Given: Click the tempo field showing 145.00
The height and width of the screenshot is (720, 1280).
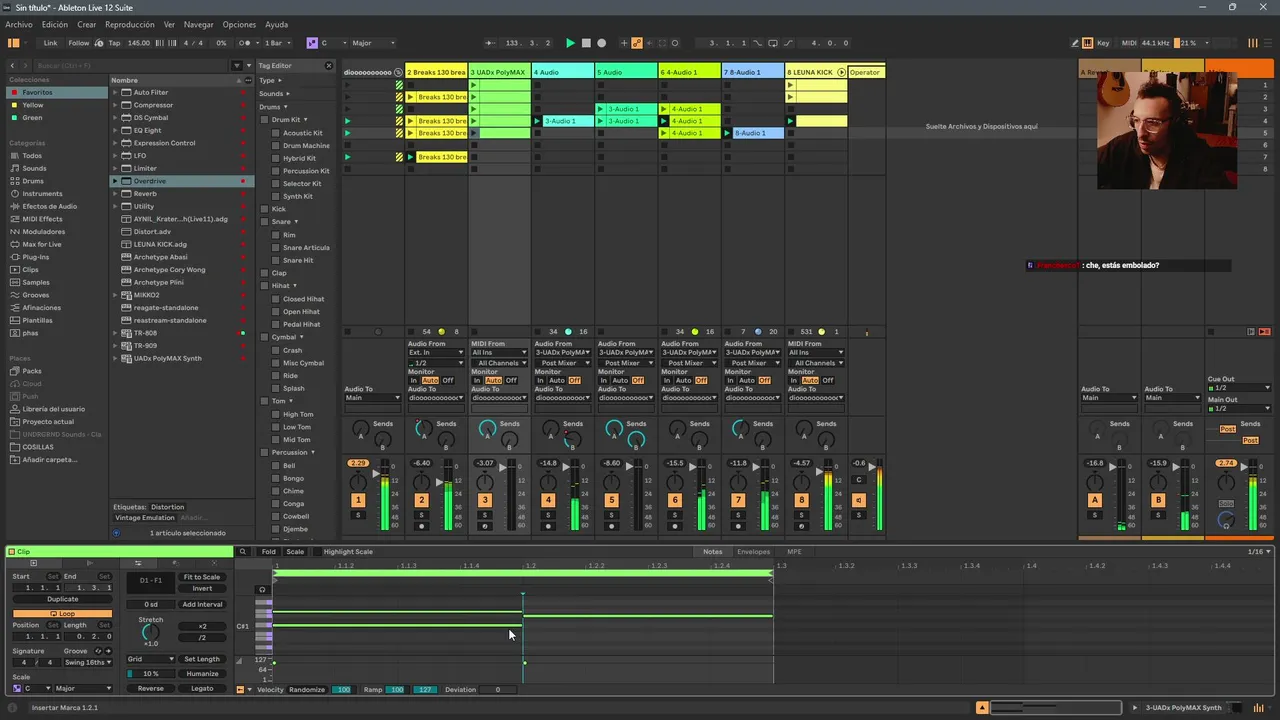Looking at the screenshot, I should pyautogui.click(x=139, y=43).
